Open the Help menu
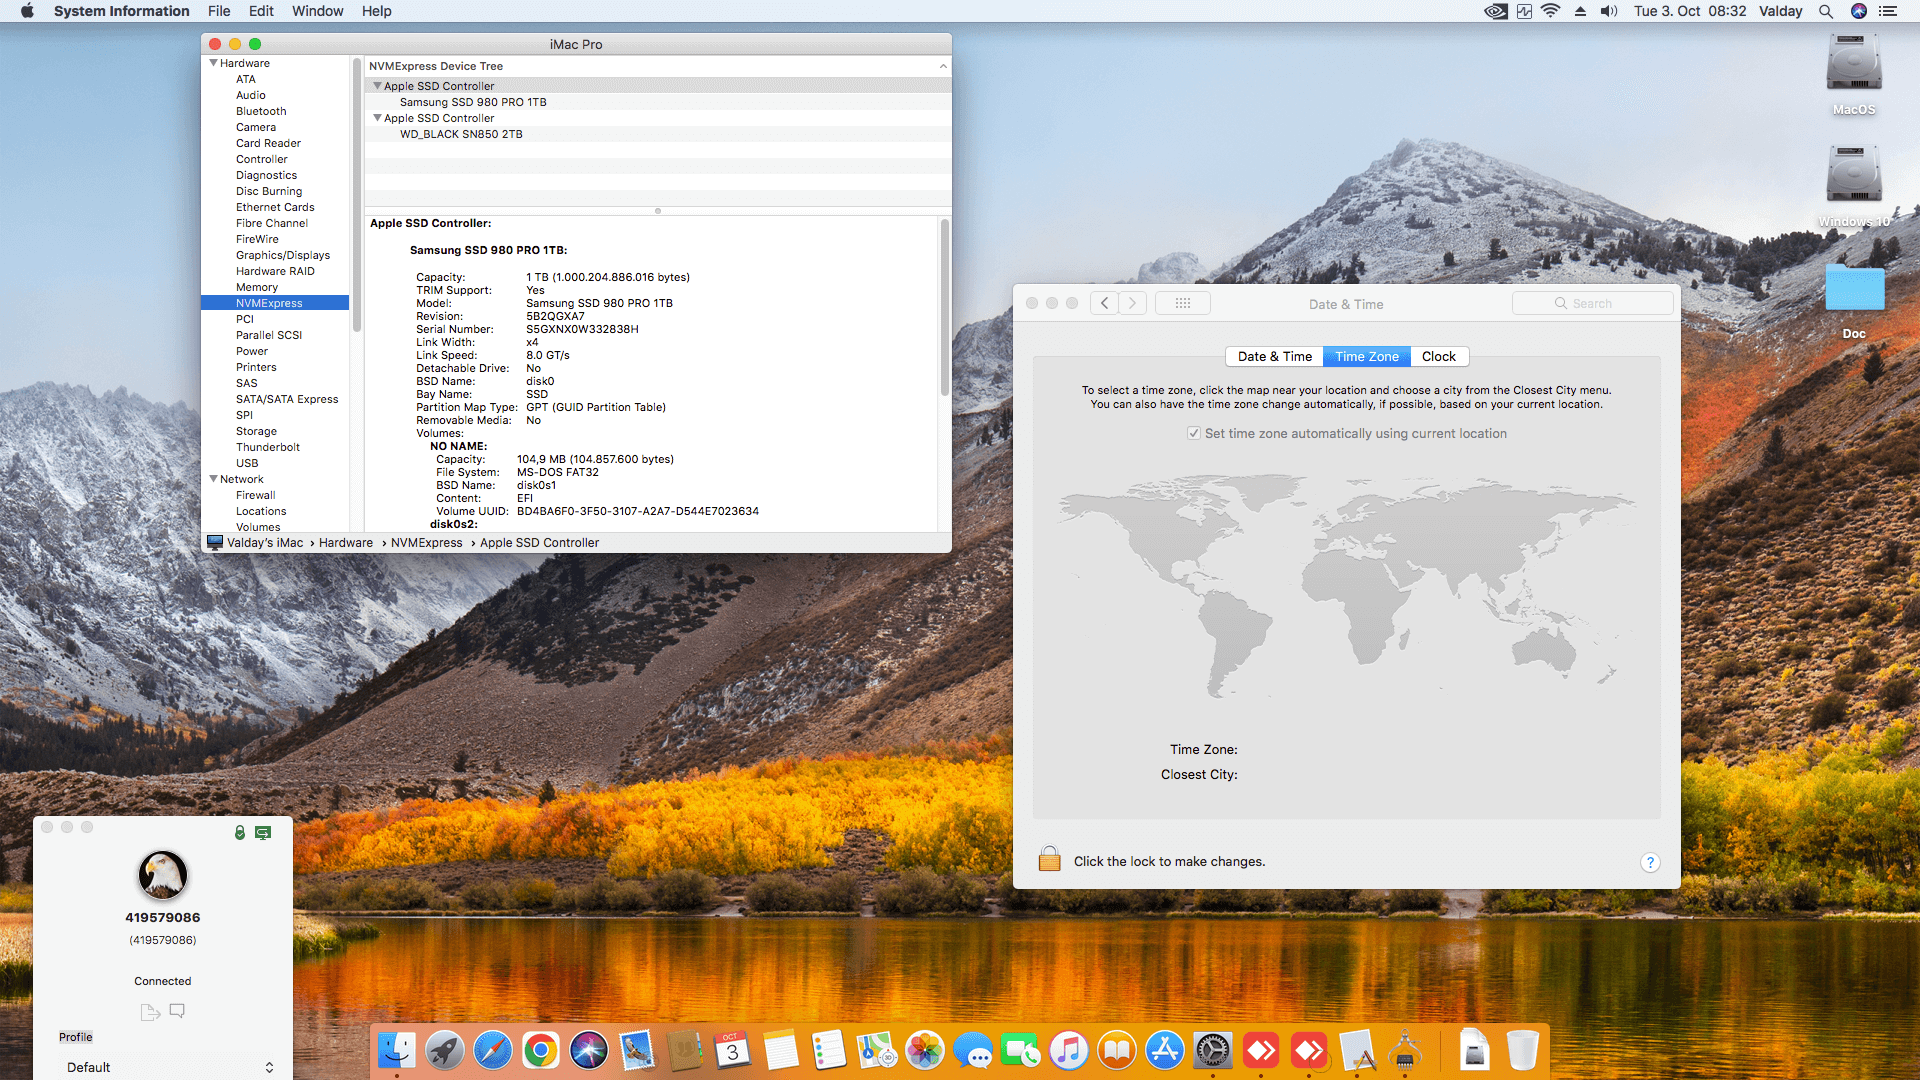1920x1080 pixels. tap(376, 11)
